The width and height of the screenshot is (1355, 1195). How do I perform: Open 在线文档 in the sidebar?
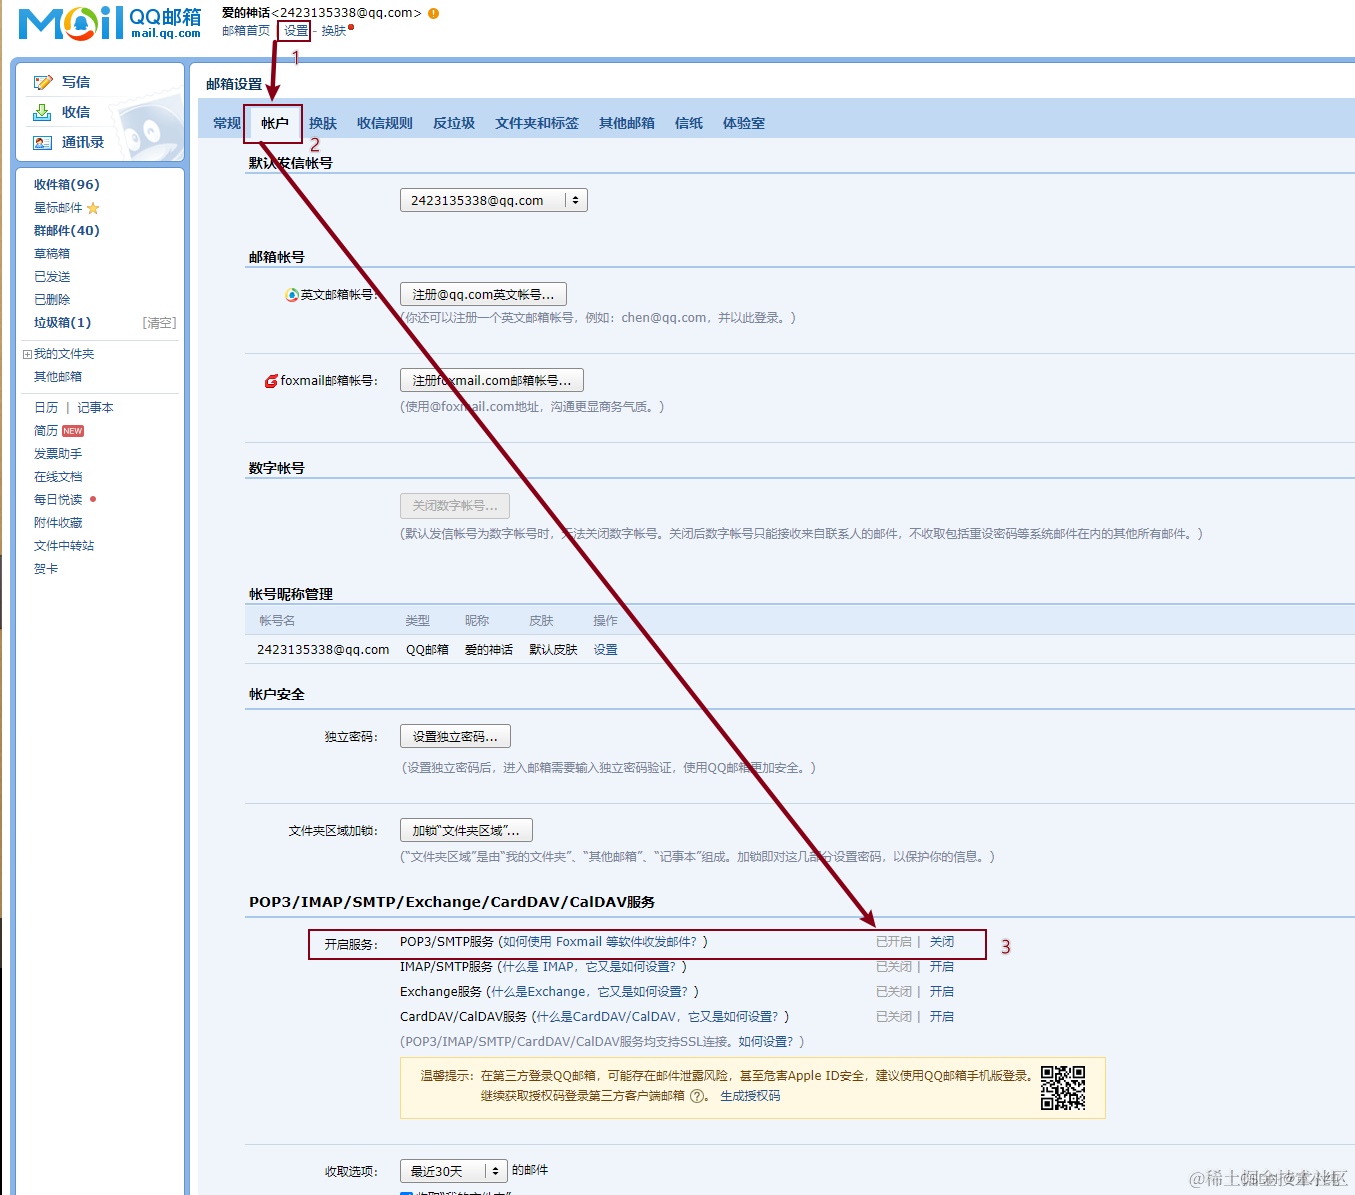(x=58, y=477)
